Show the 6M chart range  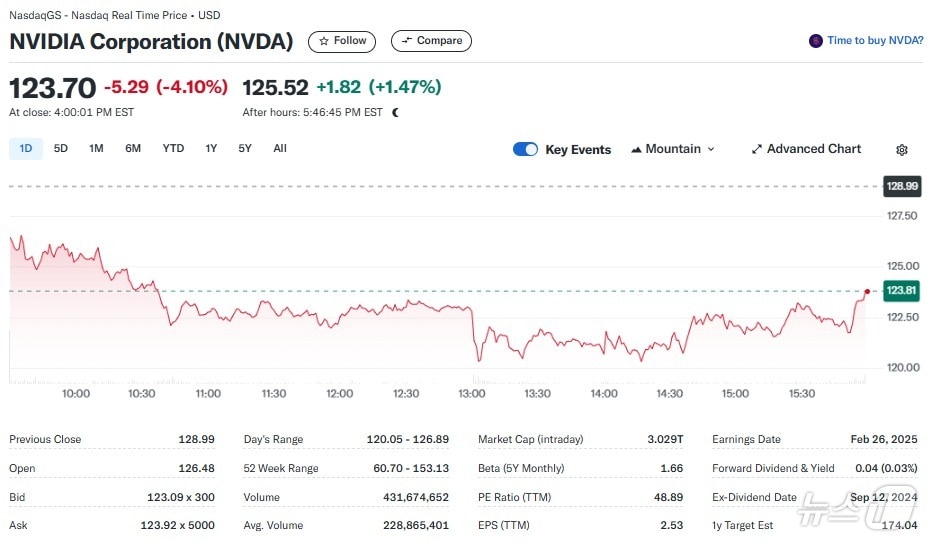(x=133, y=148)
